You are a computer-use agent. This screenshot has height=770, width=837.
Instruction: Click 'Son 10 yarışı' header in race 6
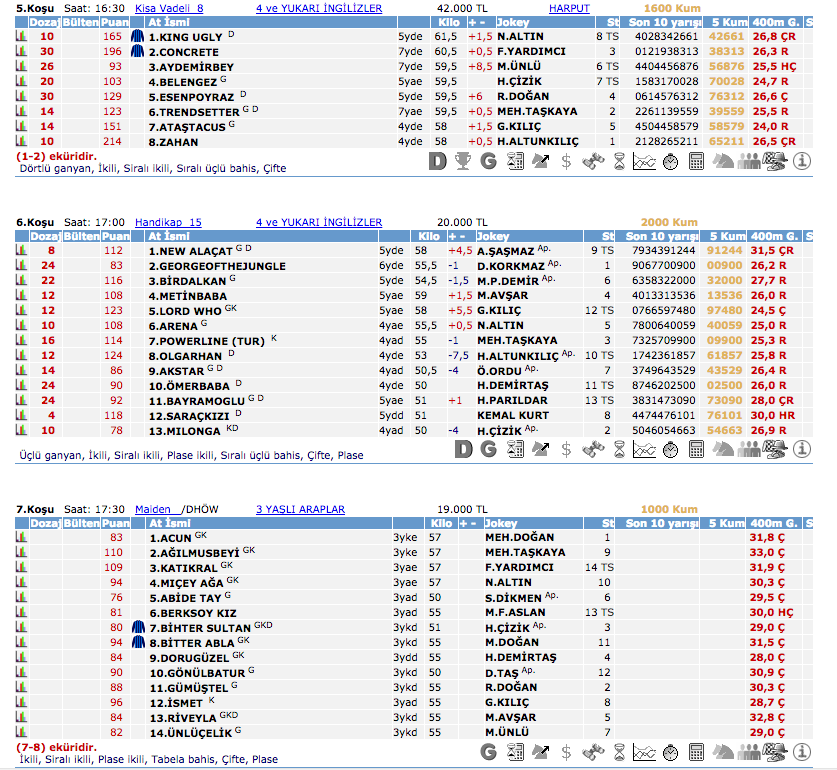[662, 236]
